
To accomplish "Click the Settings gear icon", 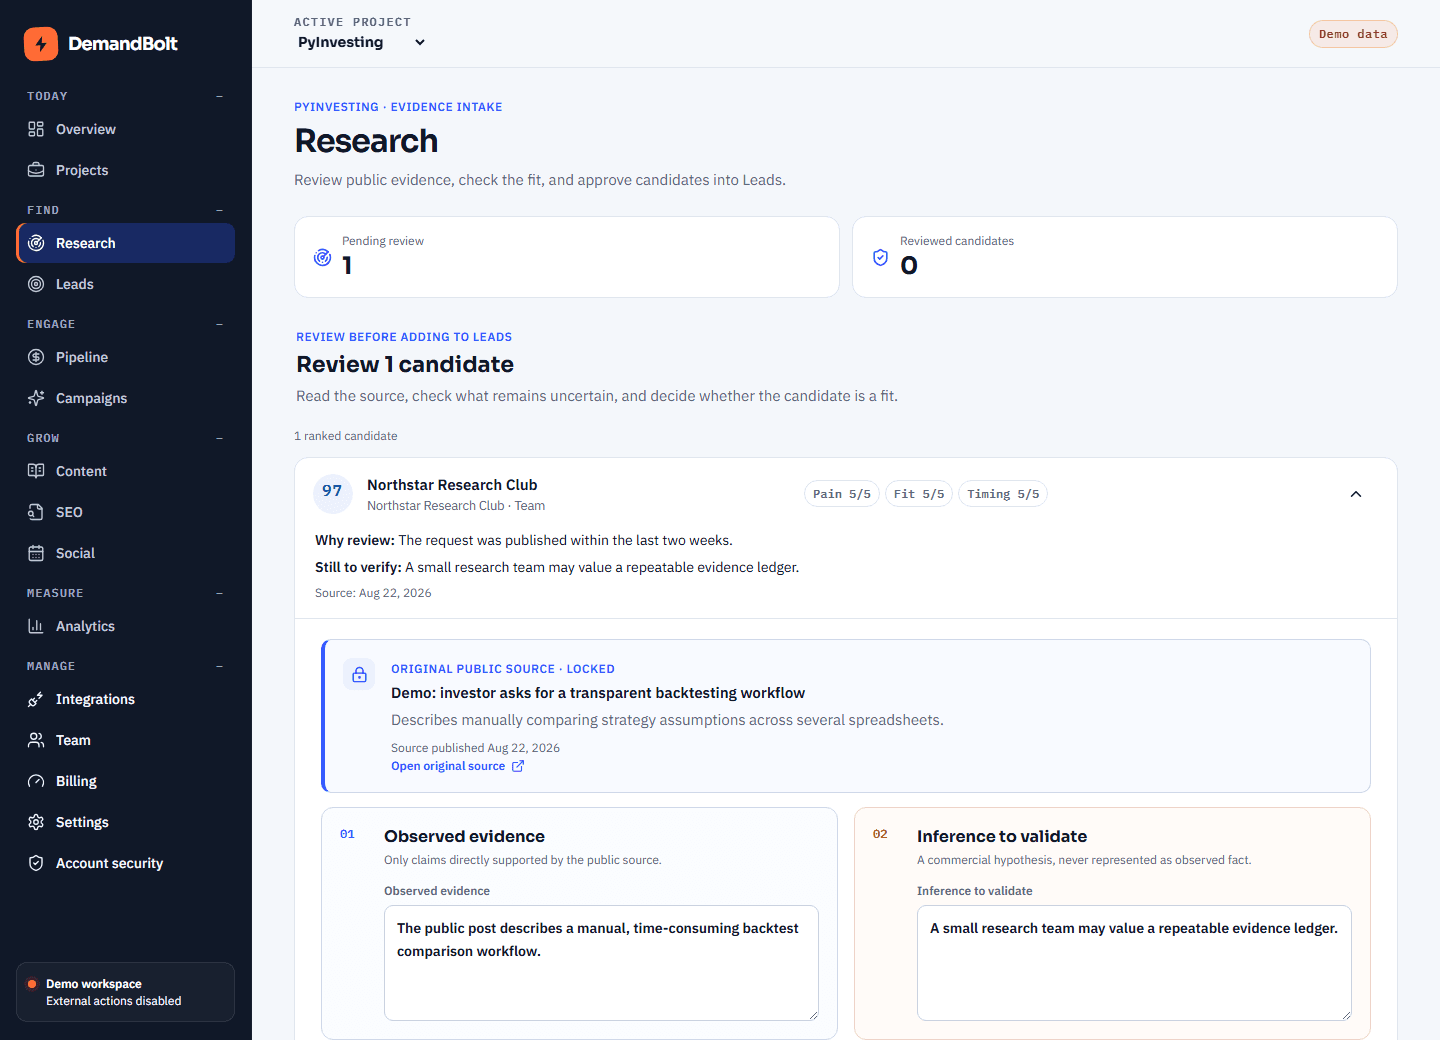I will [x=36, y=822].
